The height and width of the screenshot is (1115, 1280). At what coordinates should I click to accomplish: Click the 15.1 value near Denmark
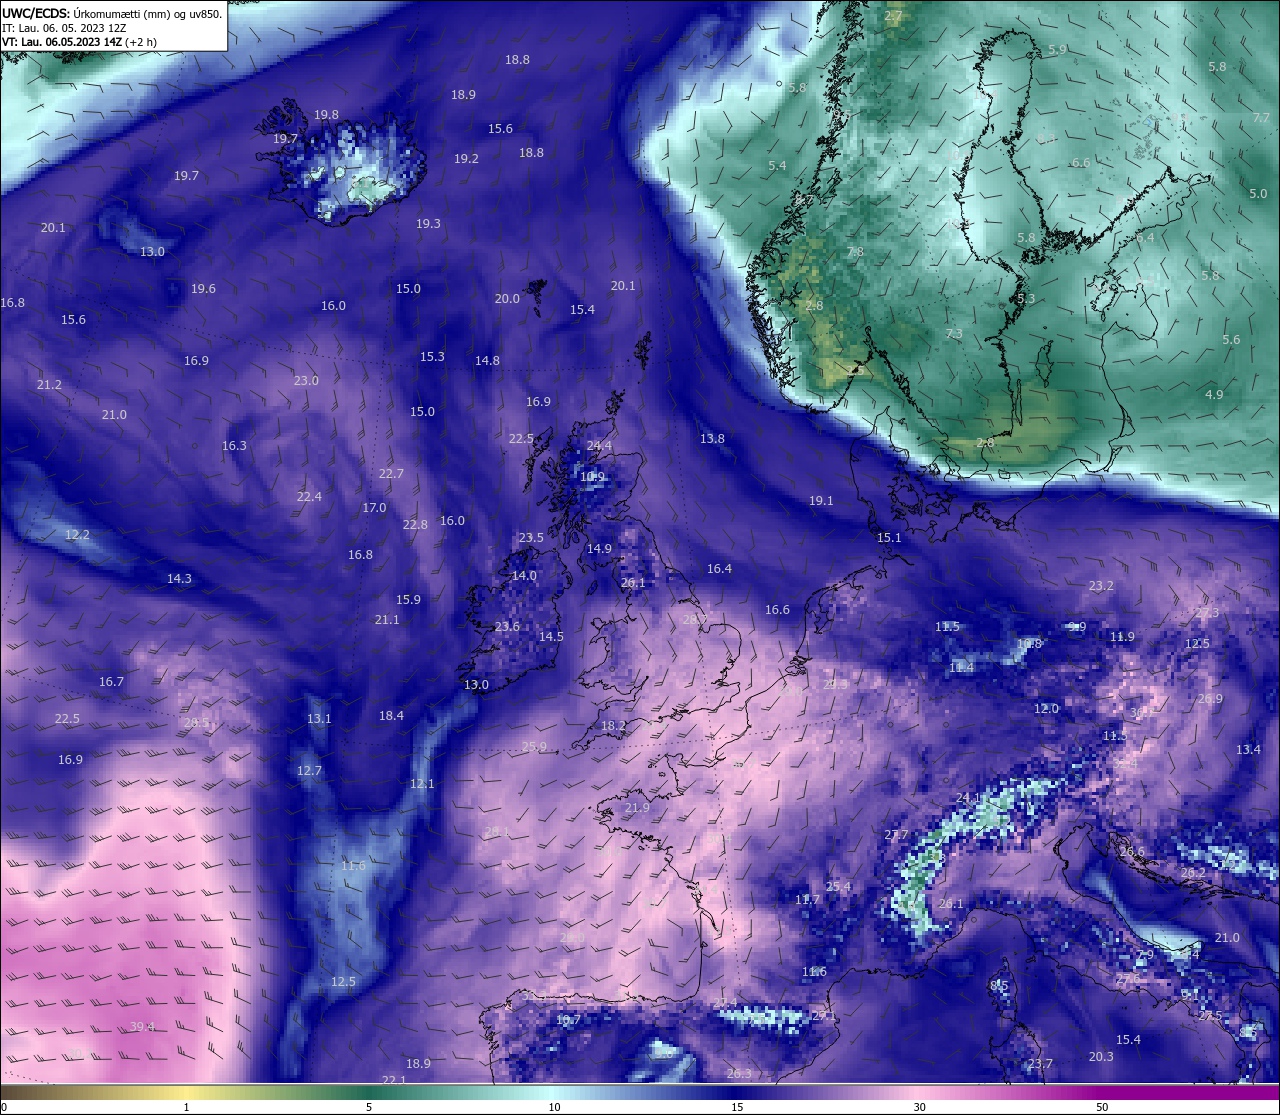pyautogui.click(x=889, y=537)
